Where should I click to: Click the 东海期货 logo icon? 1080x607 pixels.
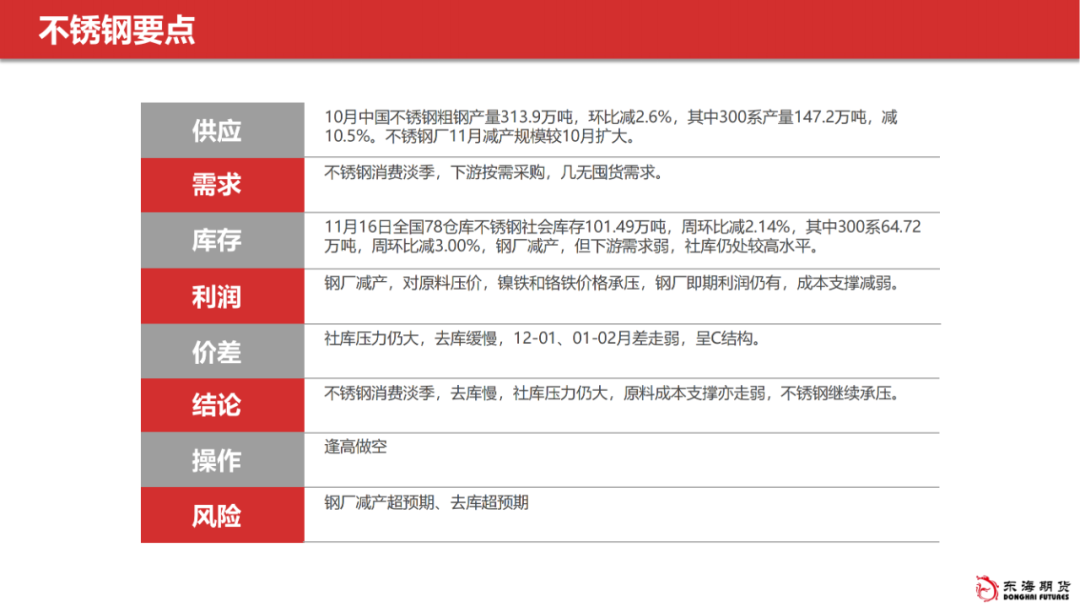(988, 586)
